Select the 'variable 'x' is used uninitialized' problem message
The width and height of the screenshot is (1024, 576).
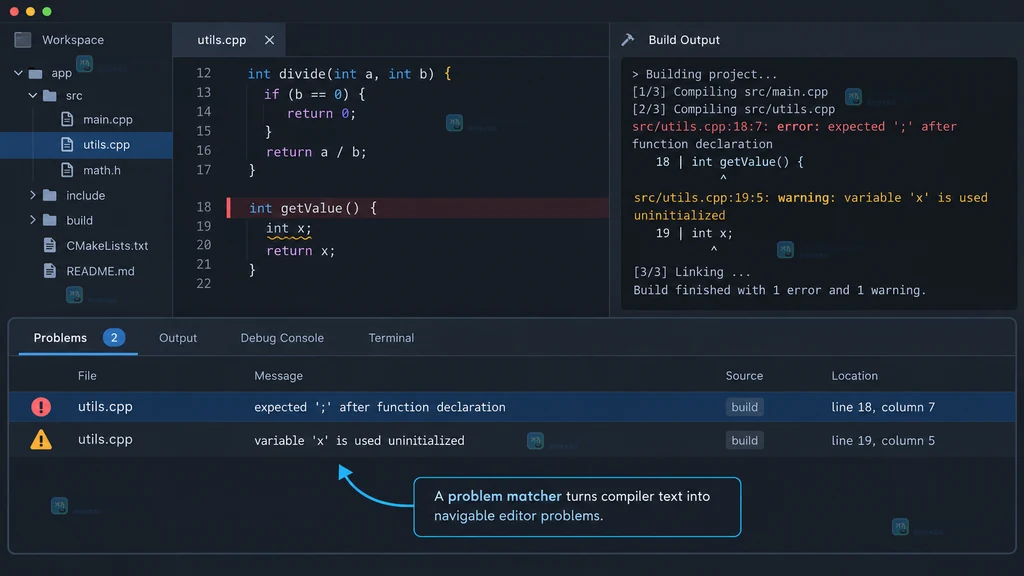click(359, 440)
